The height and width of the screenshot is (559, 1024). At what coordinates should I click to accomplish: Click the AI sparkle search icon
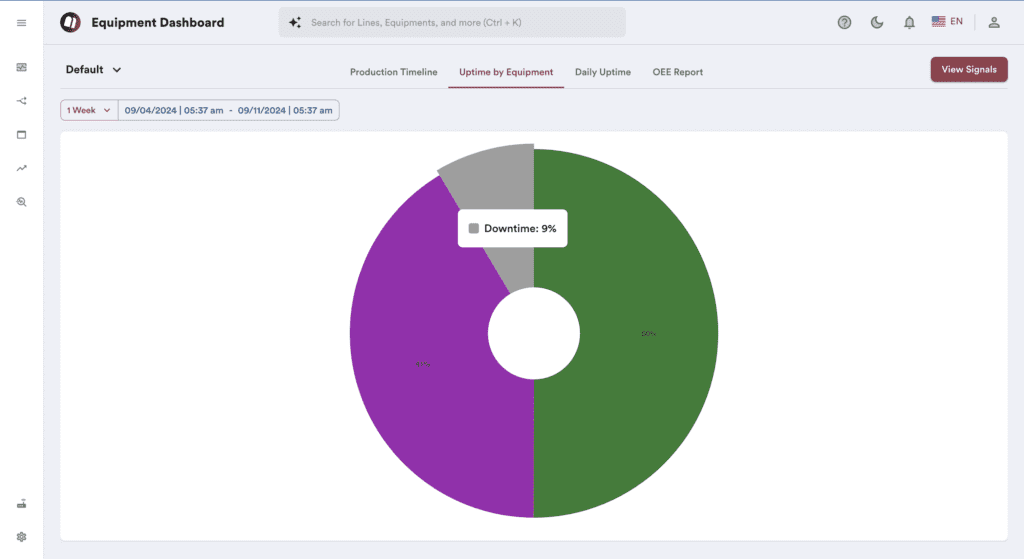point(295,22)
